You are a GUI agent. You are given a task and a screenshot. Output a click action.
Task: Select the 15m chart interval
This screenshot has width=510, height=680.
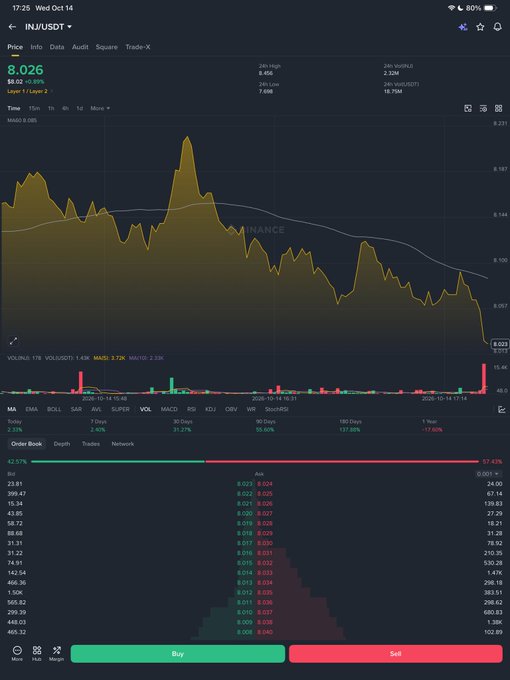[x=34, y=108]
